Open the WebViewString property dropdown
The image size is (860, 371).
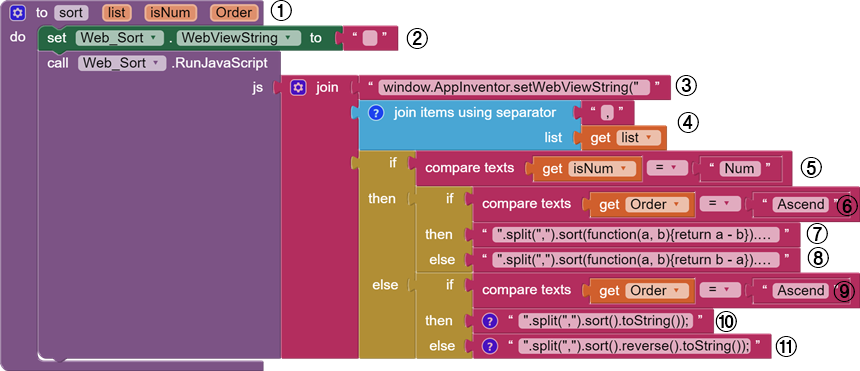point(239,38)
